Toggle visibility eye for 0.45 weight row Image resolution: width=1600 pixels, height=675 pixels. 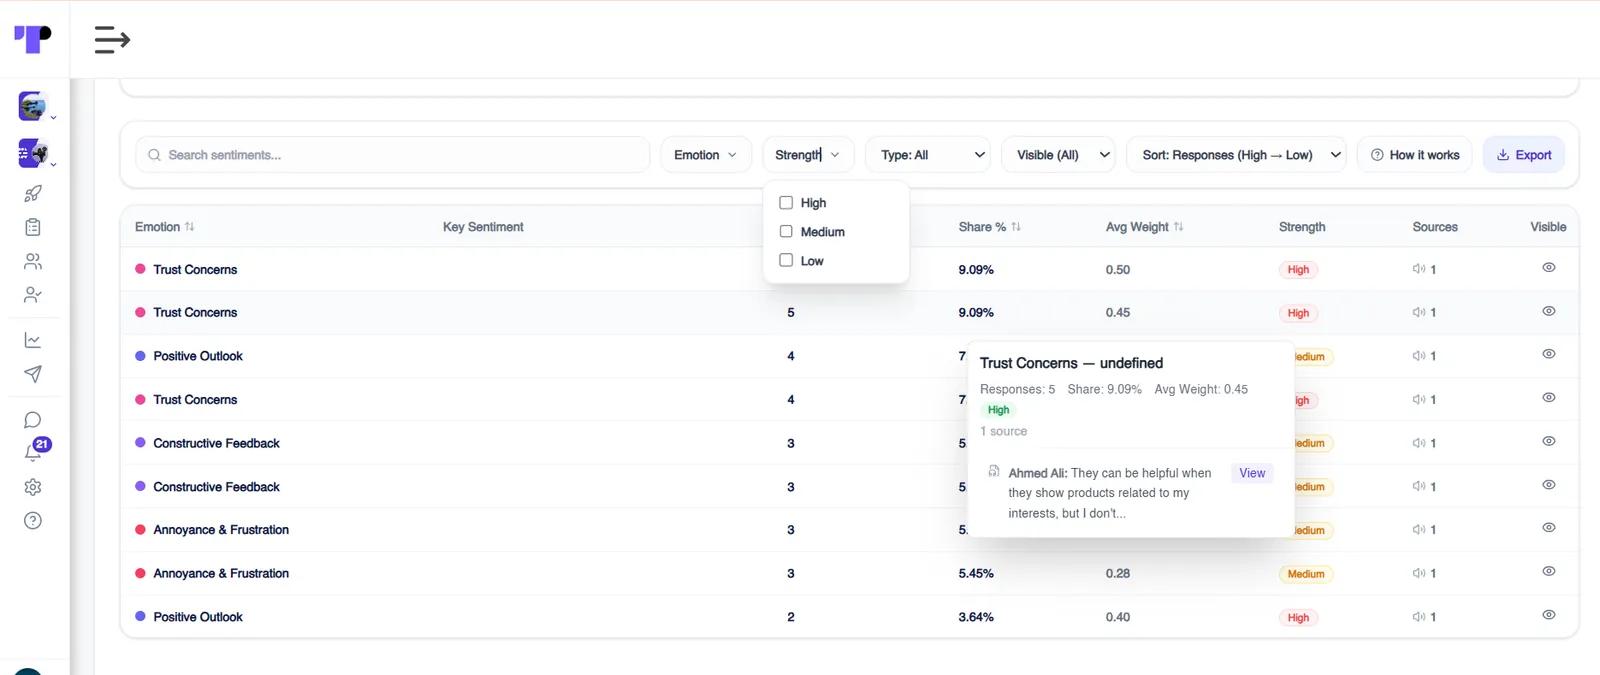pyautogui.click(x=1549, y=311)
